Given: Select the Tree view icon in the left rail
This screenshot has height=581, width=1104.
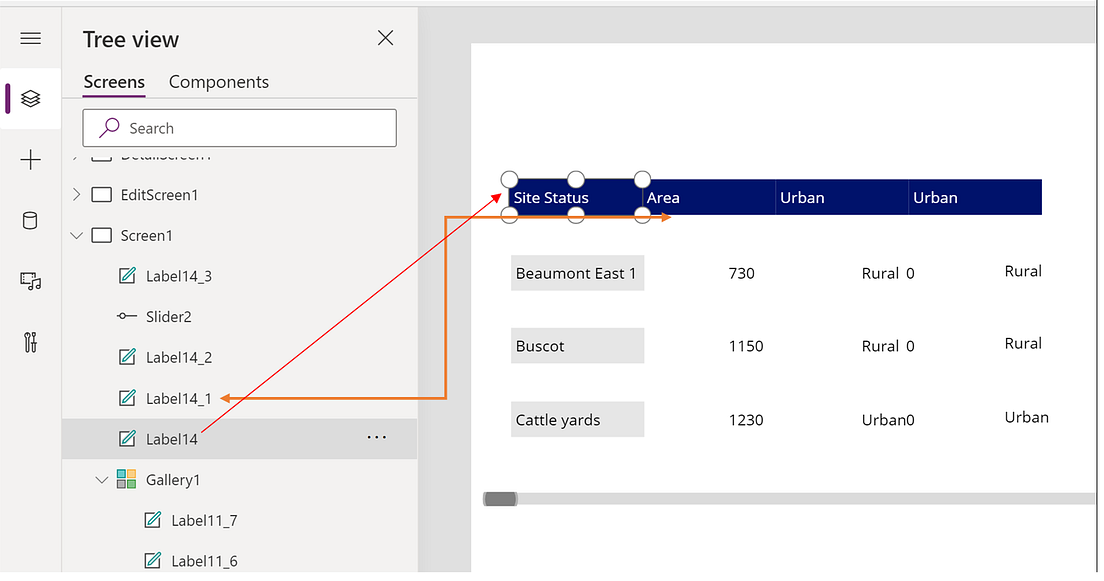Looking at the screenshot, I should (x=30, y=98).
